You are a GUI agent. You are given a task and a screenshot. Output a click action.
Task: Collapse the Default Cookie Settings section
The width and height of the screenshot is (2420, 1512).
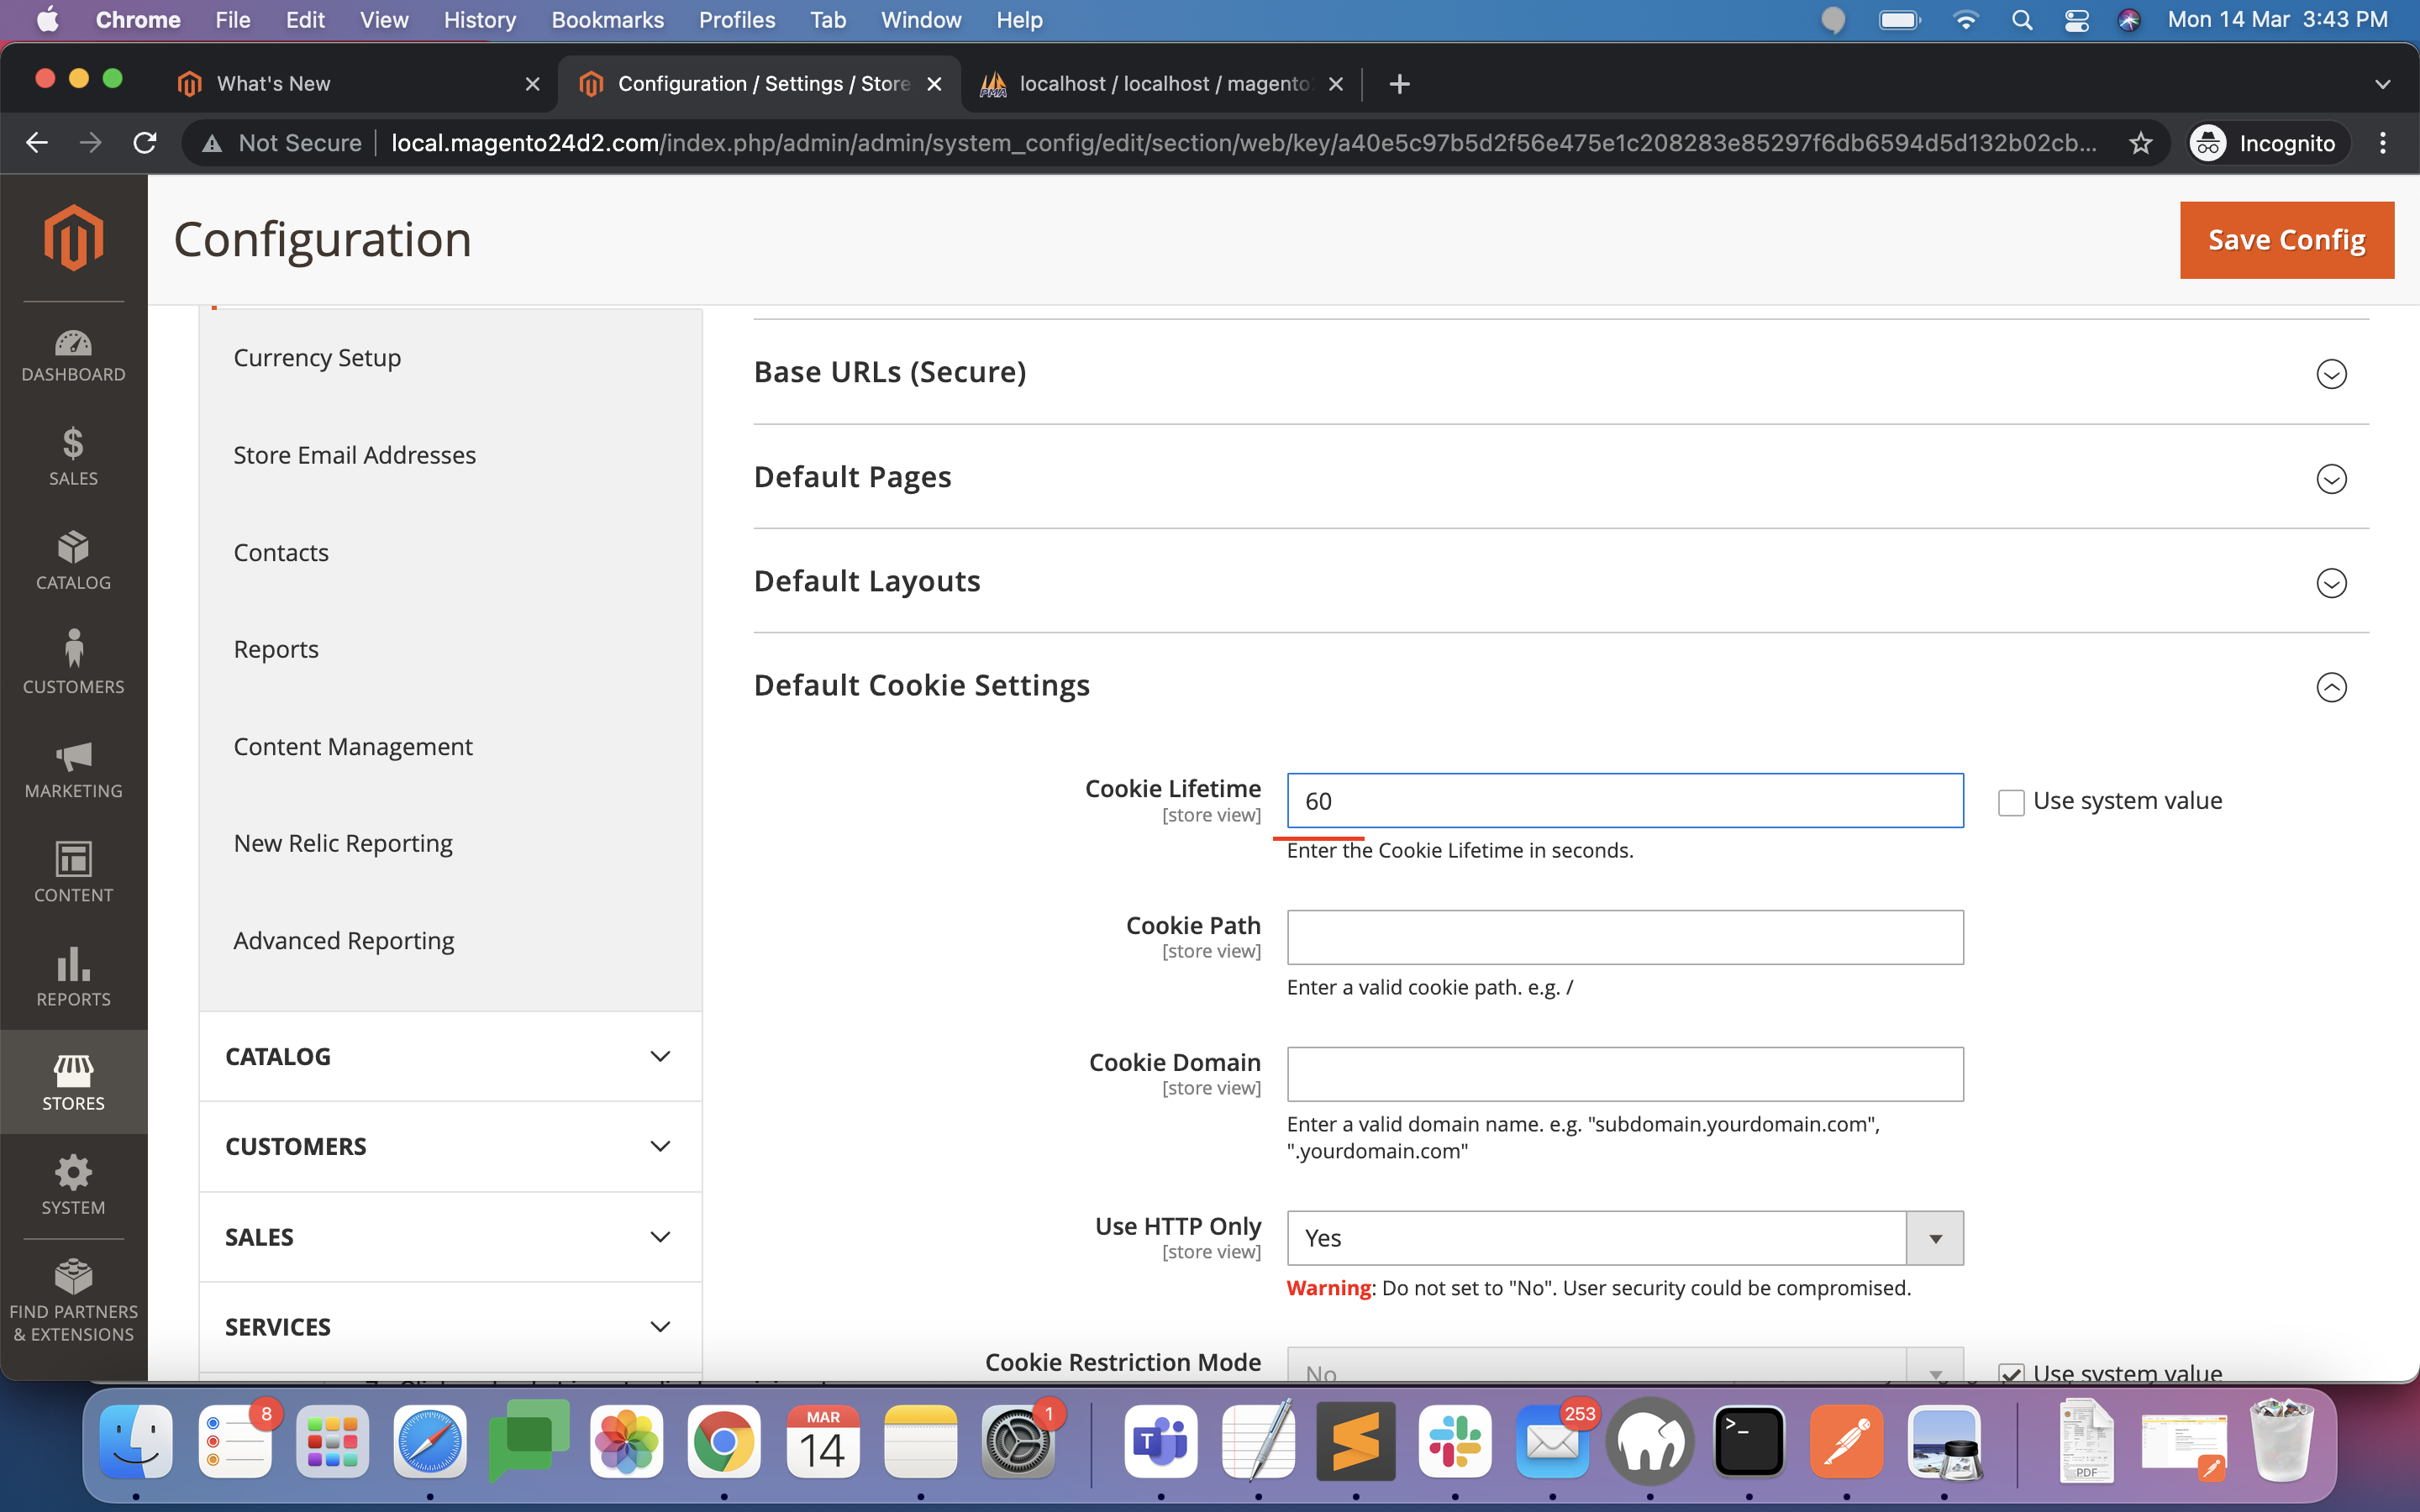(2331, 687)
